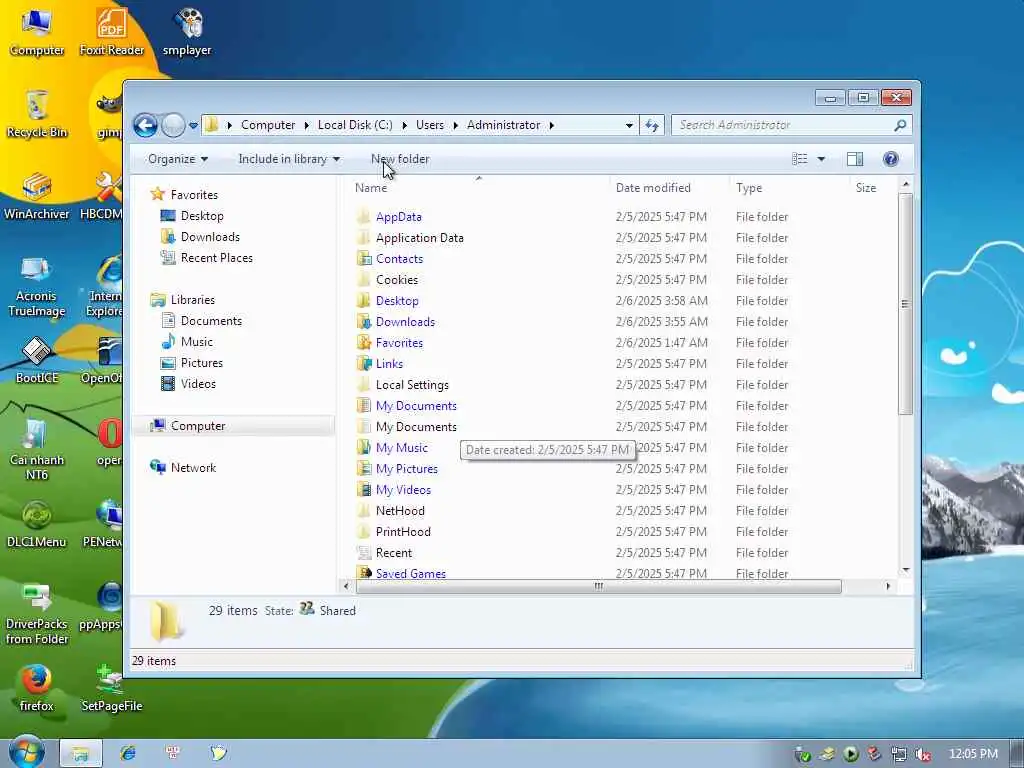Click the Search Administrator input field
This screenshot has height=768, width=1024.
tap(780, 125)
